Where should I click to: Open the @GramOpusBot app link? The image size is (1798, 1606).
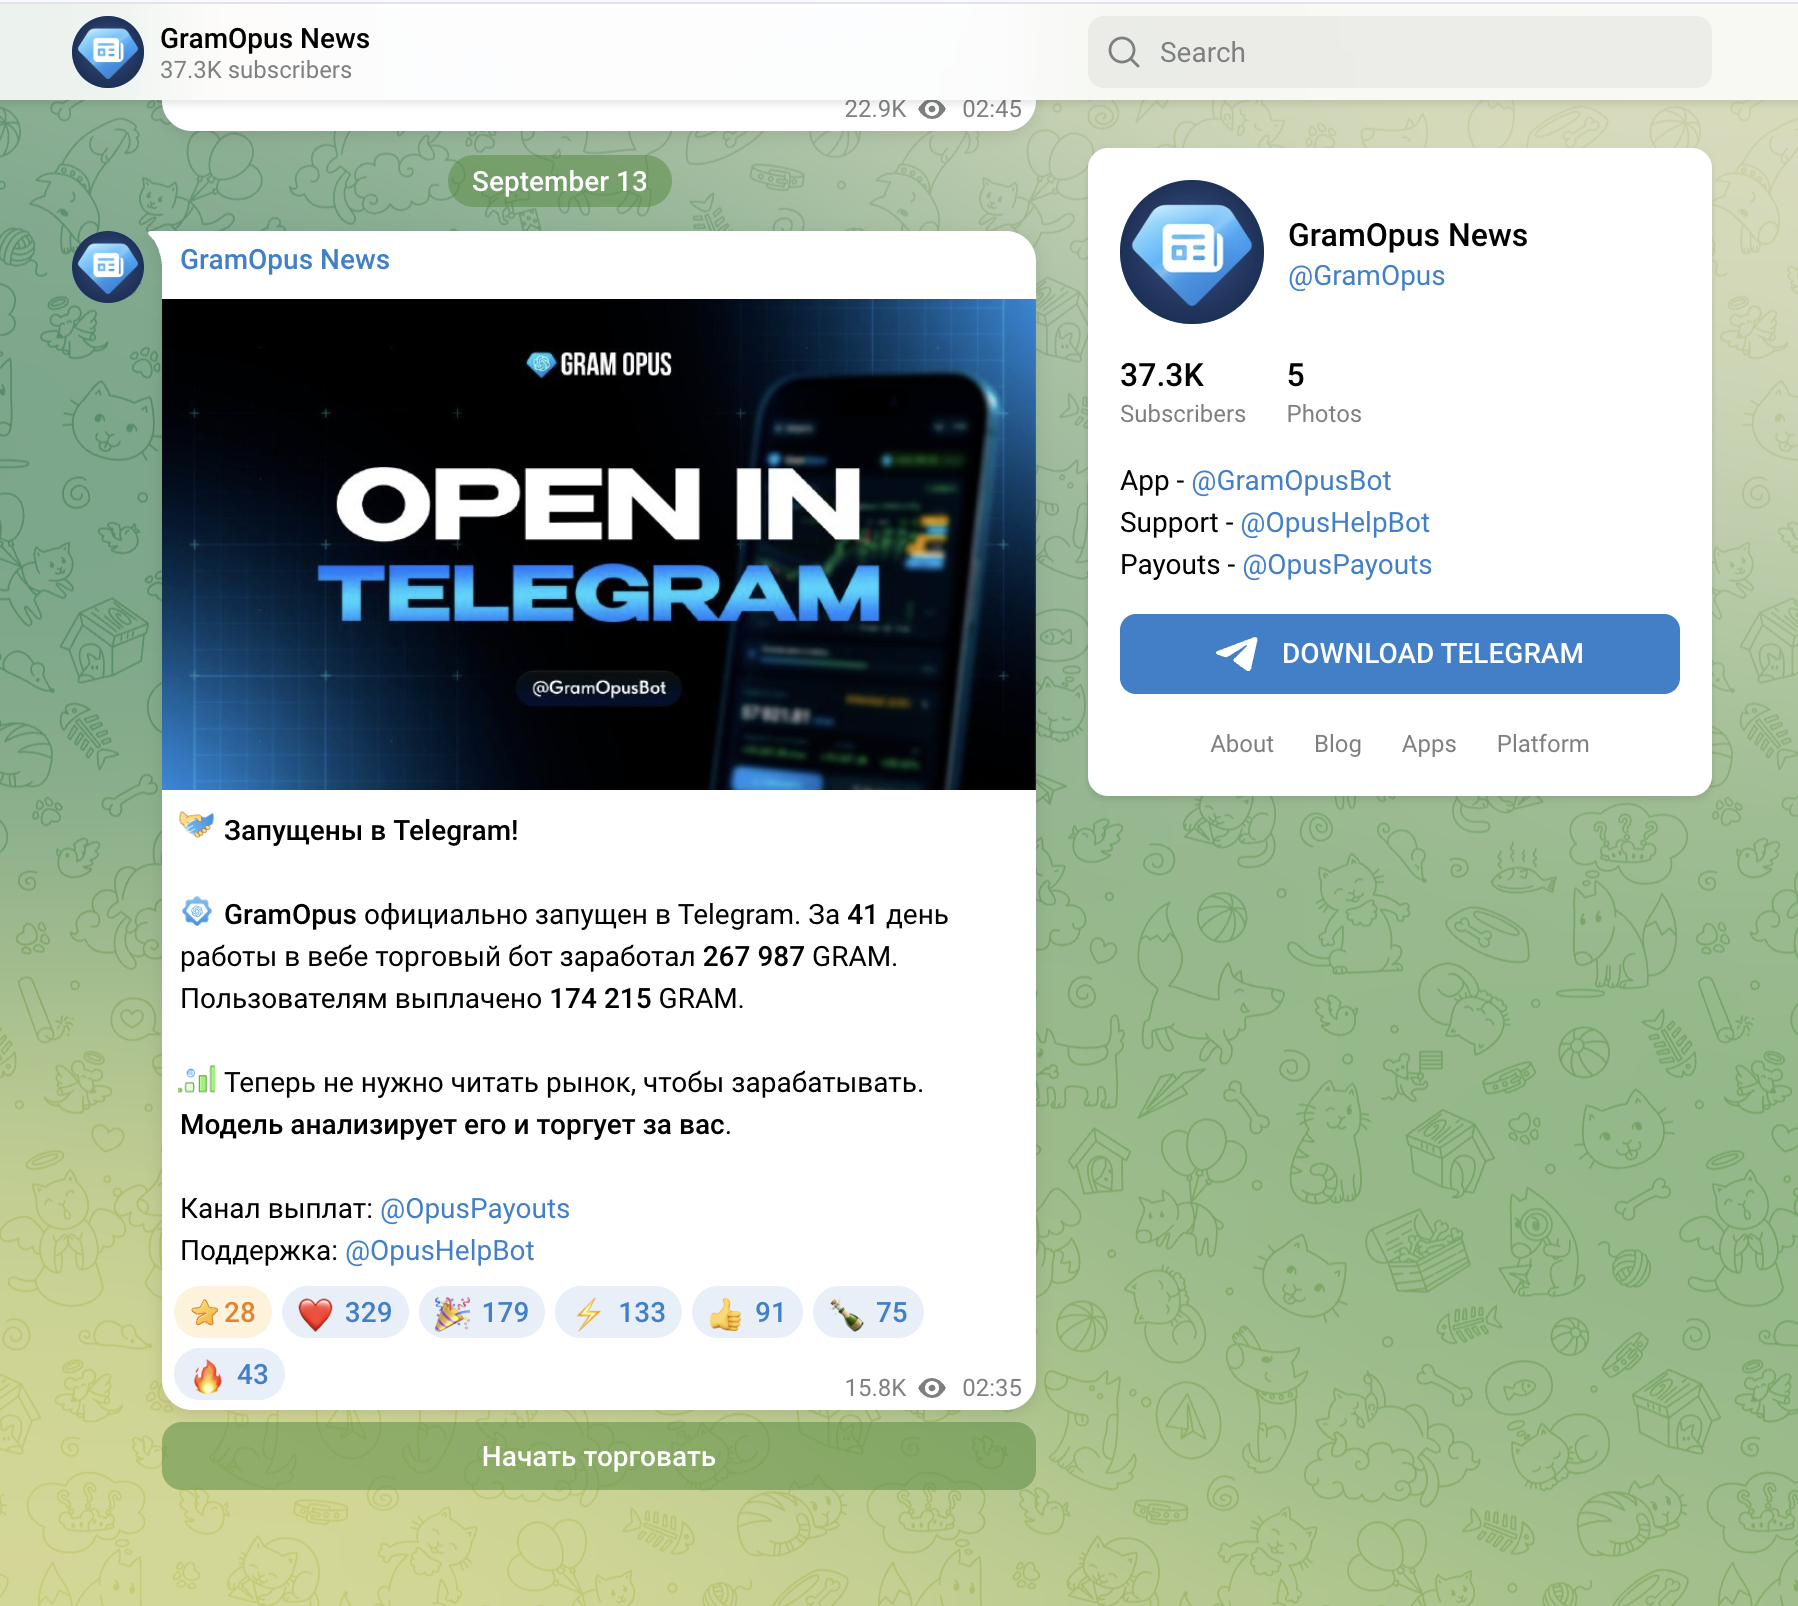[x=1291, y=481]
